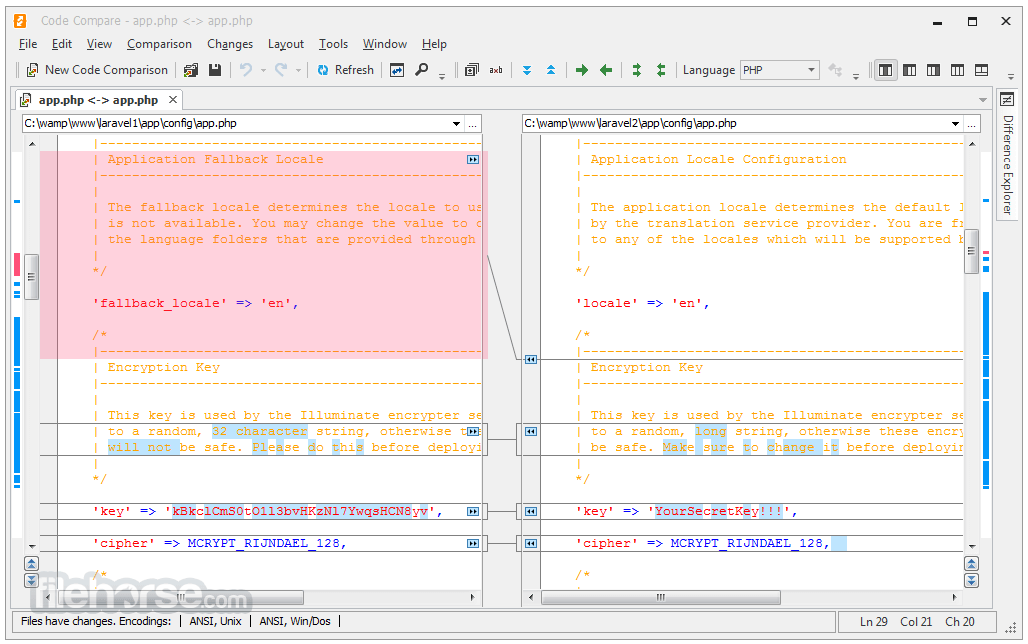Screen dimensions: 1028x644
Task: Select the app.php <-> app.php tab
Action: (98, 100)
